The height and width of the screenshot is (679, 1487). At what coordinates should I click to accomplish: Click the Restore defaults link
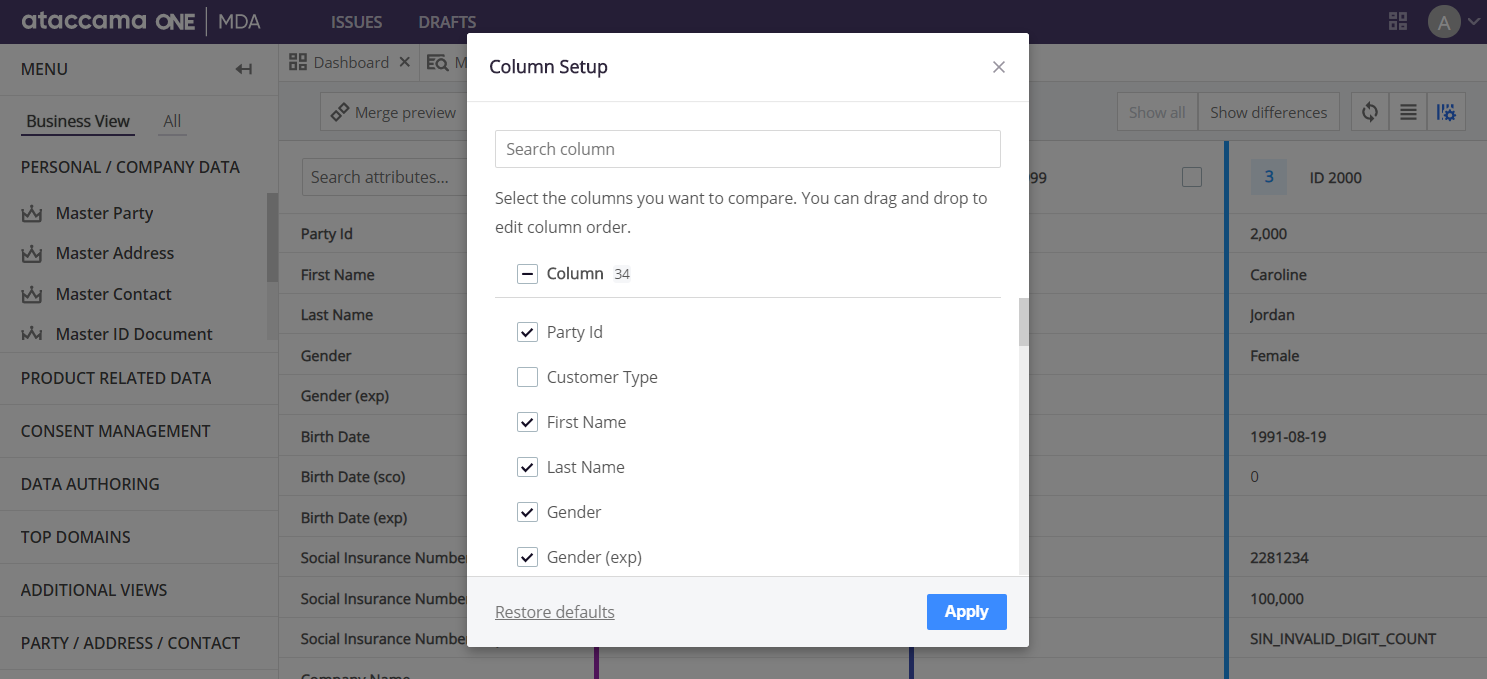(555, 612)
